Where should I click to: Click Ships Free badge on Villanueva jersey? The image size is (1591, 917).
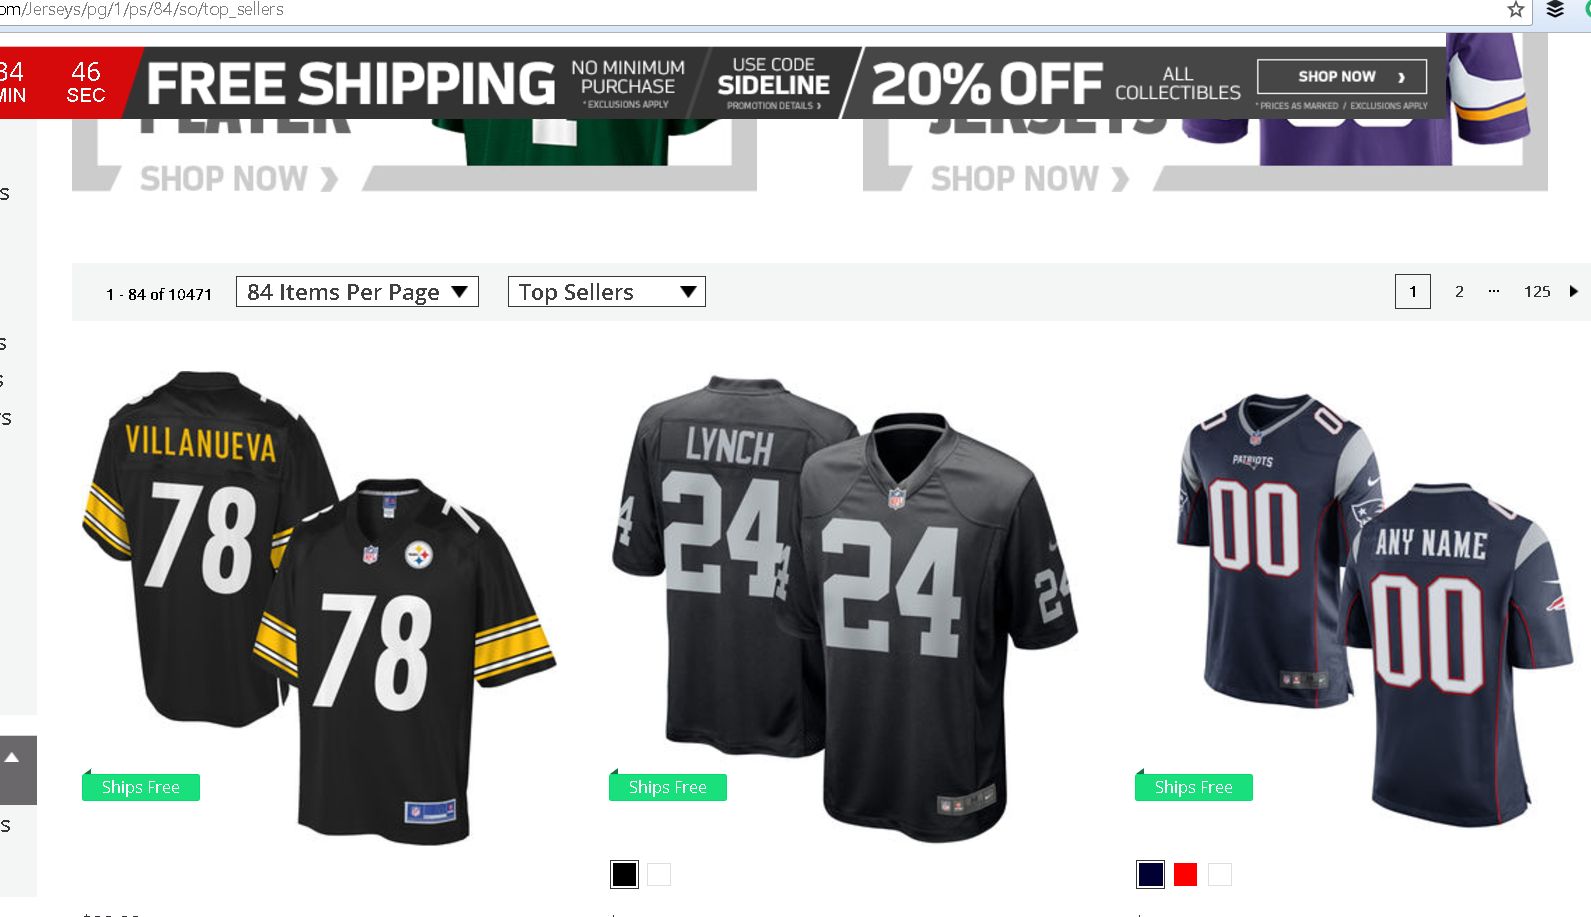141,788
